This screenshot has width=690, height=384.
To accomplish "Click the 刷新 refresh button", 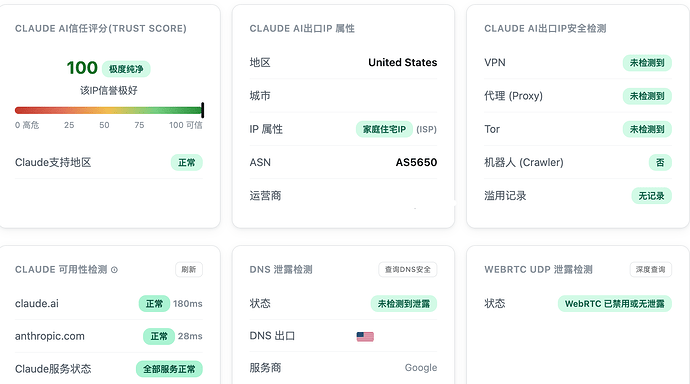I will click(x=189, y=269).
